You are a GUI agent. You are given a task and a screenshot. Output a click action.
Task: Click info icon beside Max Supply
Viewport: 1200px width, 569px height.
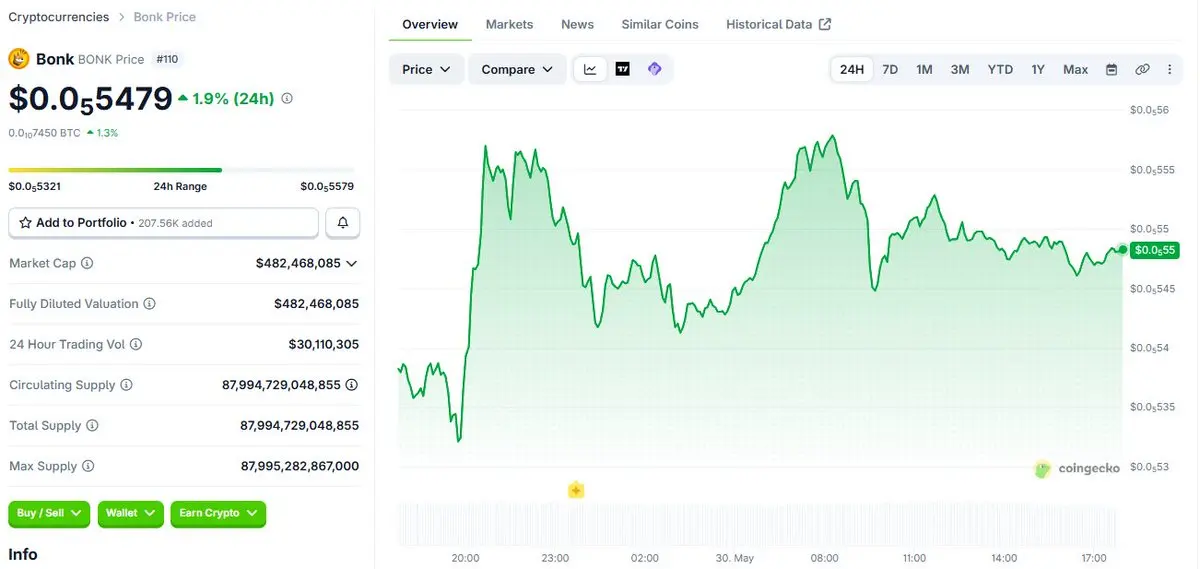point(88,466)
